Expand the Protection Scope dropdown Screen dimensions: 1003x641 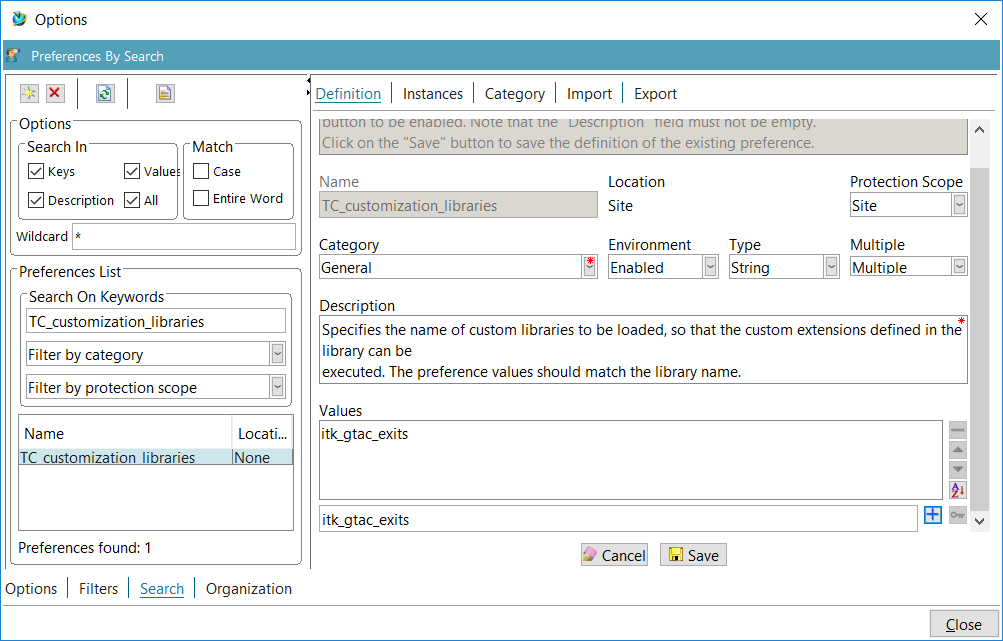tap(959, 205)
